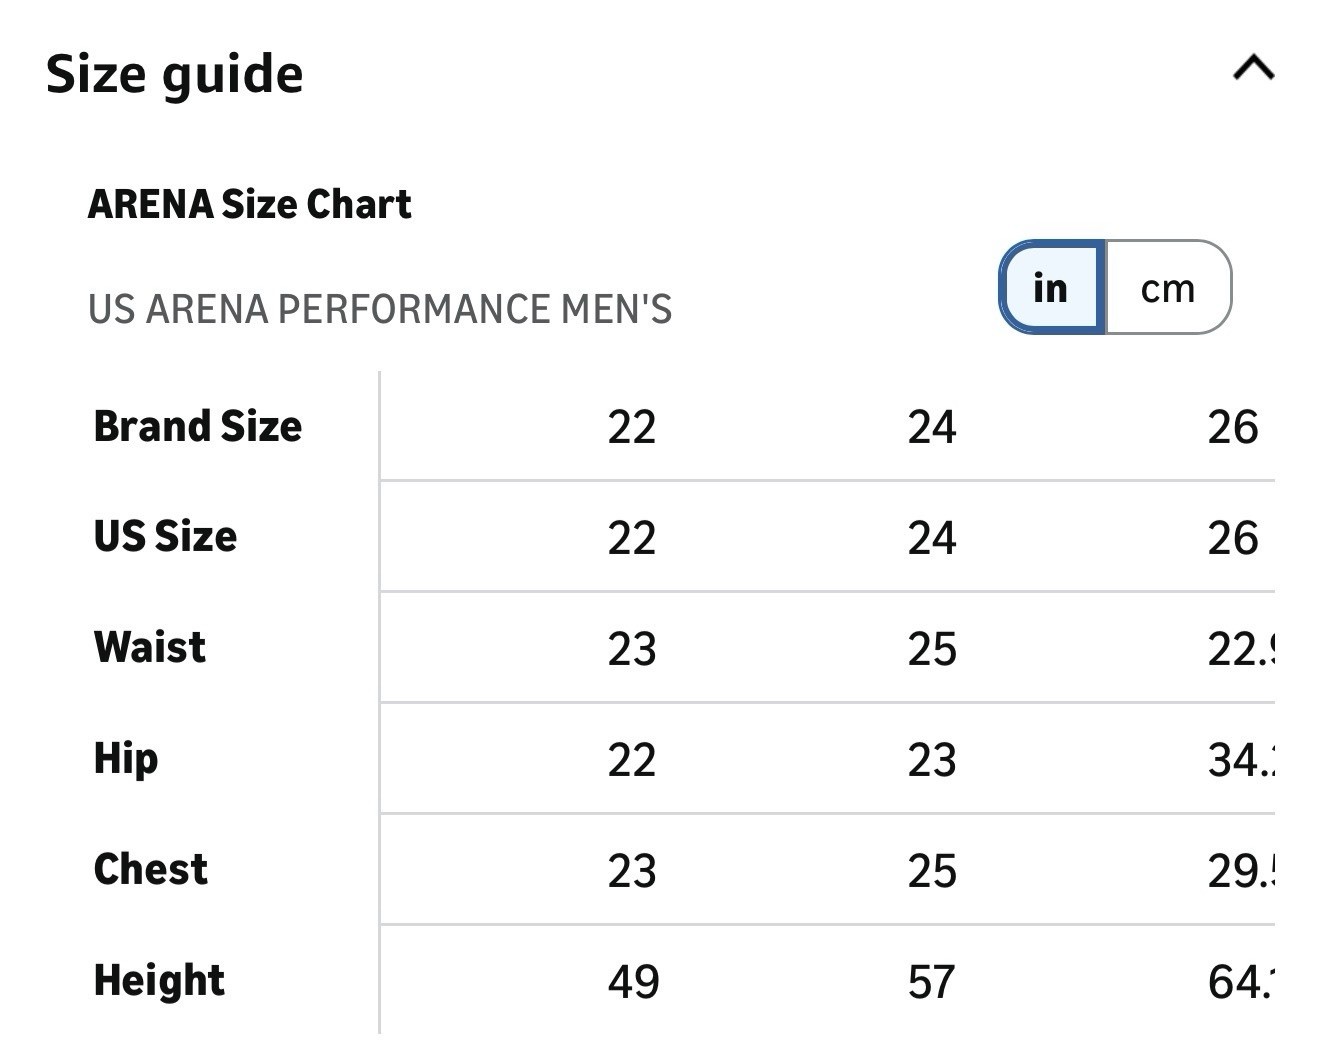This screenshot has width=1320, height=1044.
Task: Click Brand Size value 26
Action: (1232, 428)
